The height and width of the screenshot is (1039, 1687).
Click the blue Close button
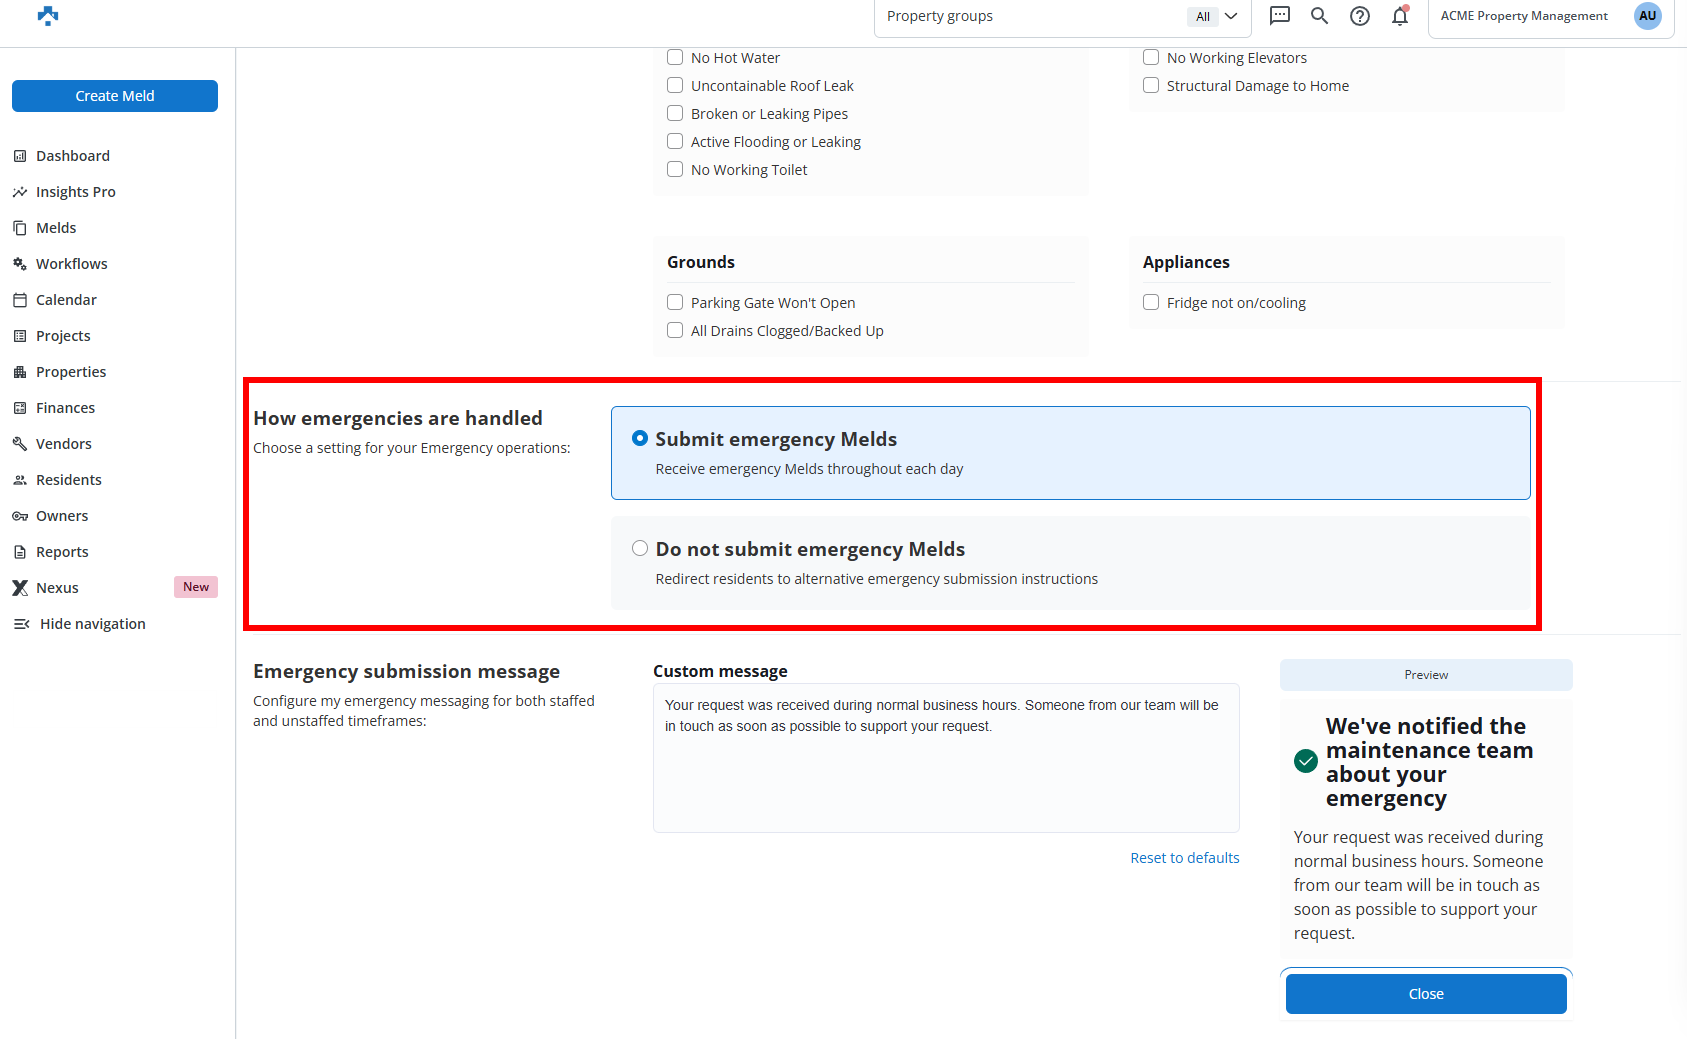click(1425, 994)
